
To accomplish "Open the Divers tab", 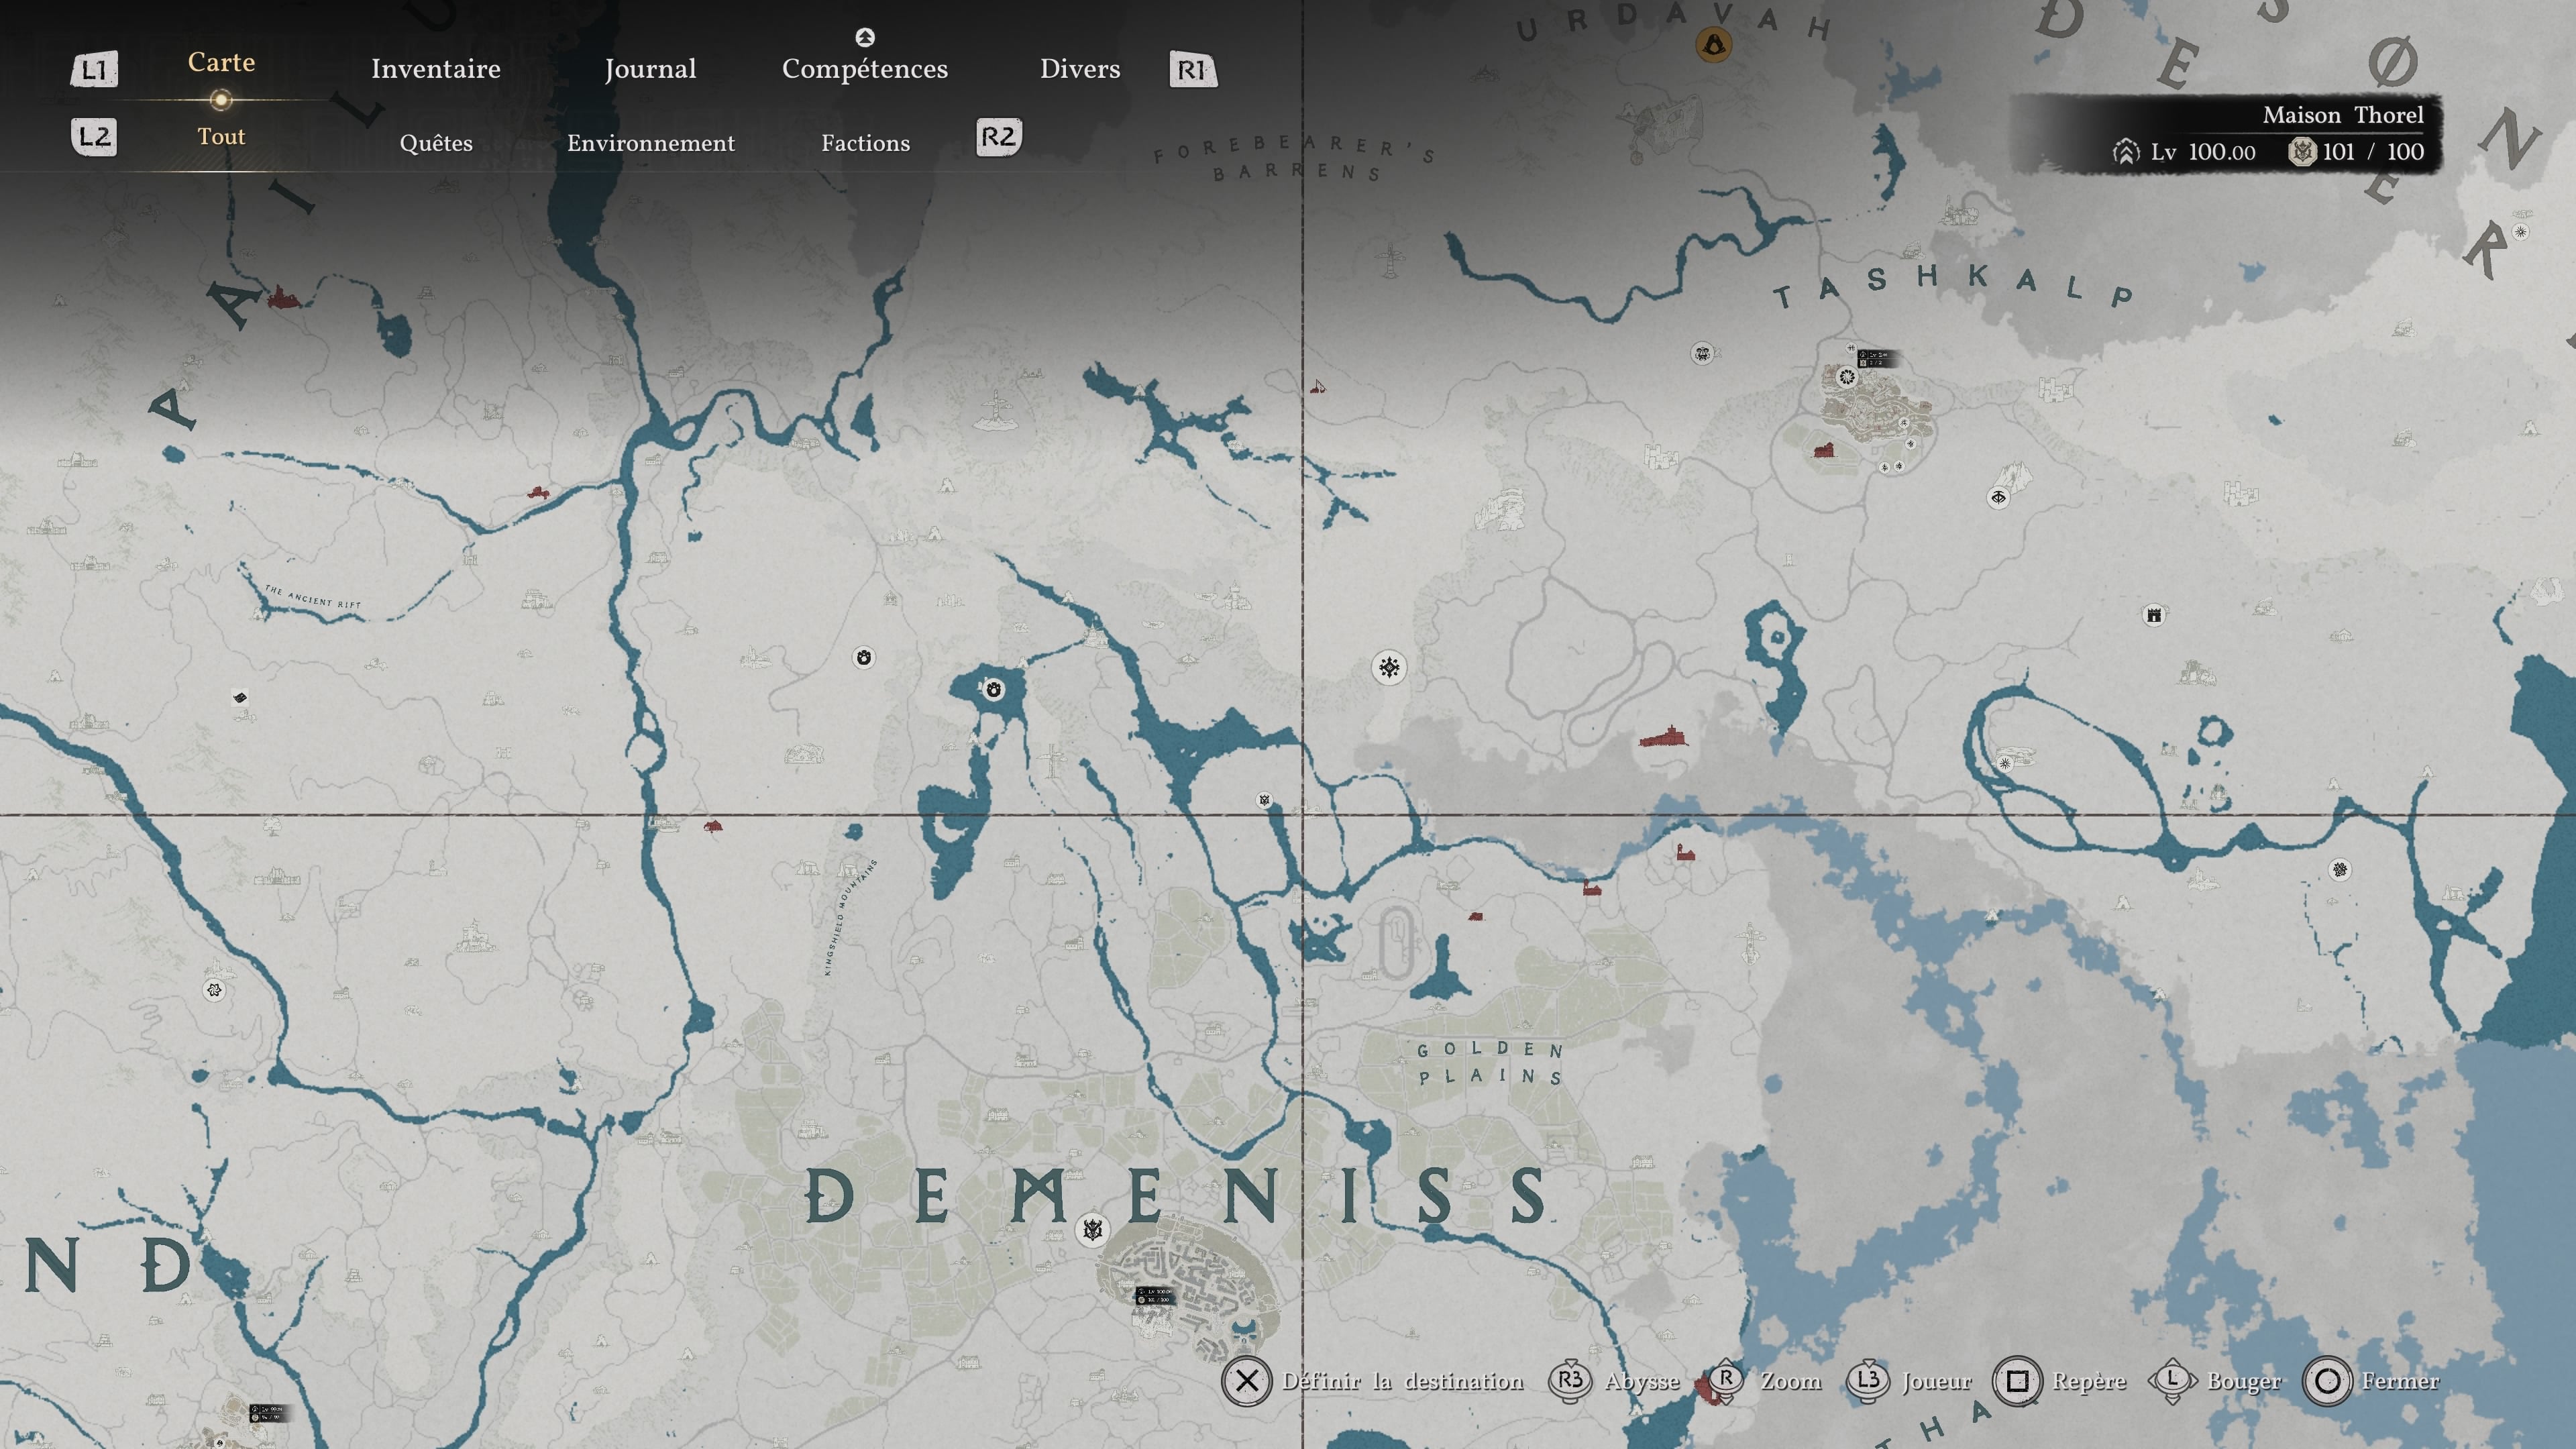I will (1080, 69).
